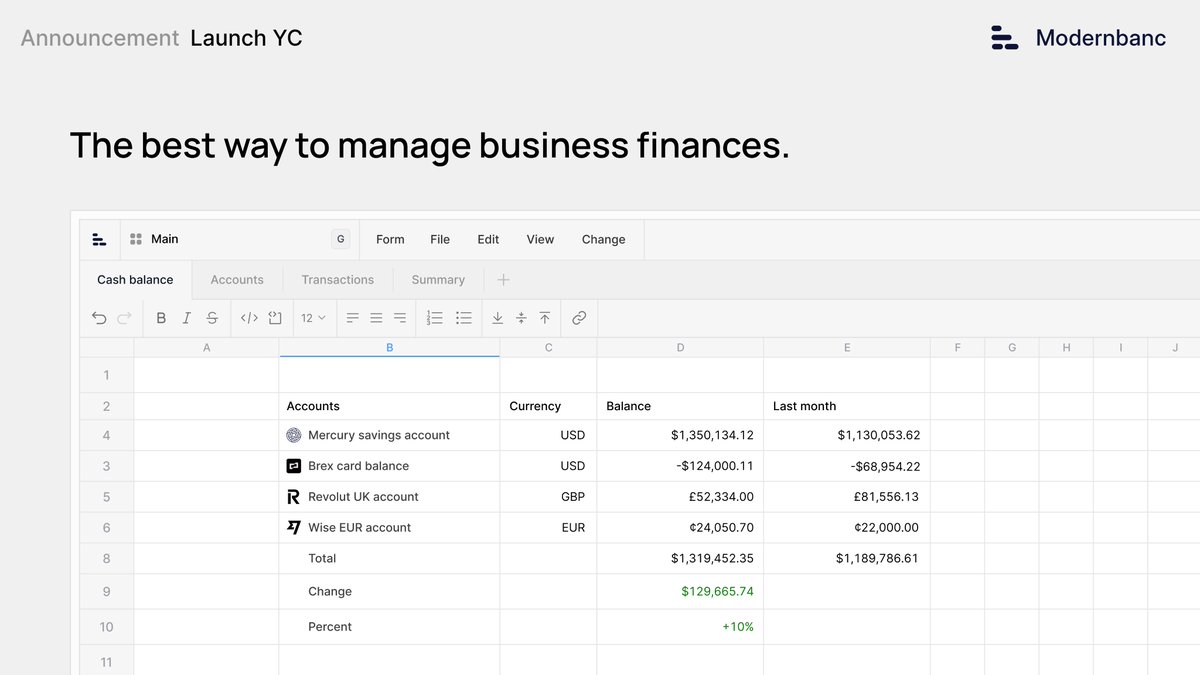Click the Wise EUR account cell
This screenshot has height=675, width=1200.
(x=389, y=528)
